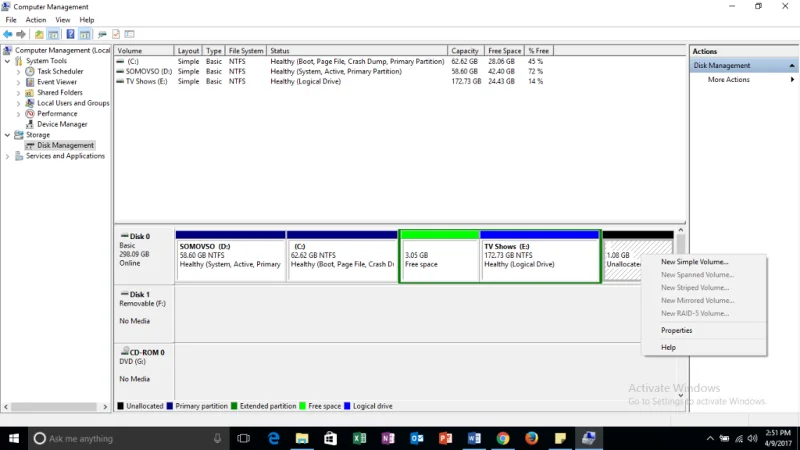
Task: Open More Actions submenu arrow
Action: tap(792, 80)
